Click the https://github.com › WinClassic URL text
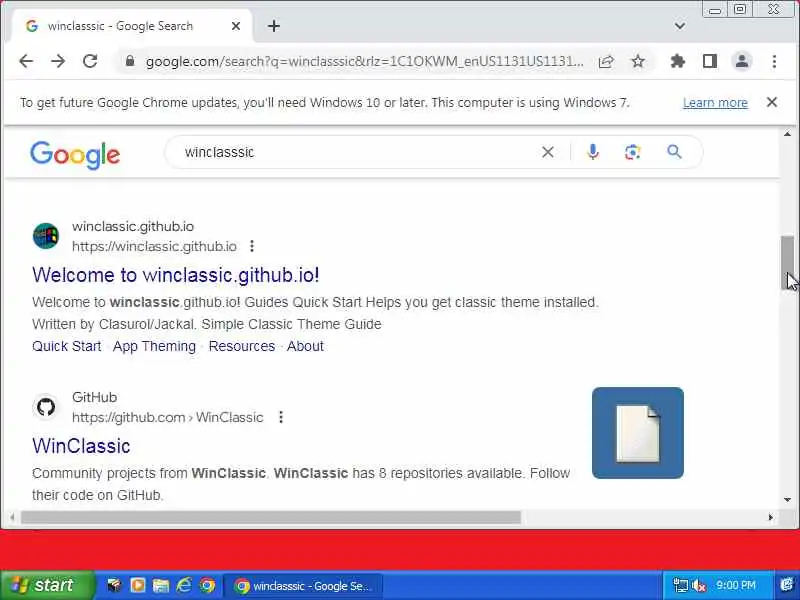 coord(167,417)
